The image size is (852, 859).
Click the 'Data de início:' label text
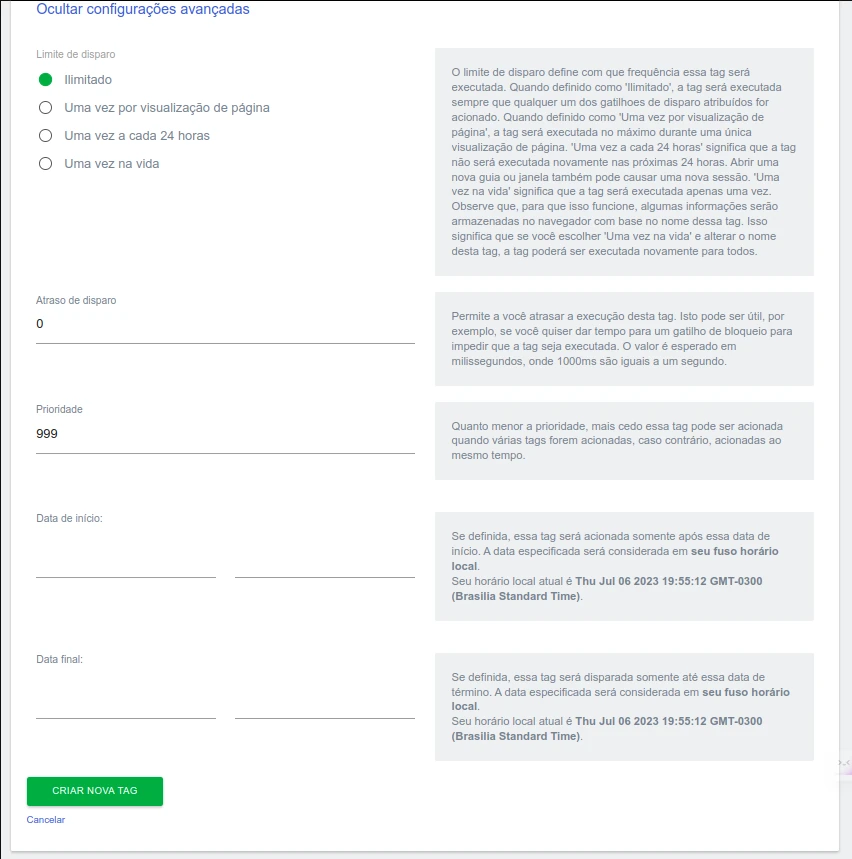(69, 518)
